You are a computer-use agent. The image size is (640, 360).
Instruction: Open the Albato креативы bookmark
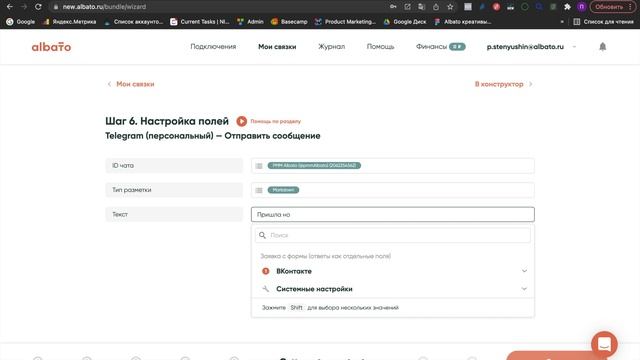click(x=462, y=22)
